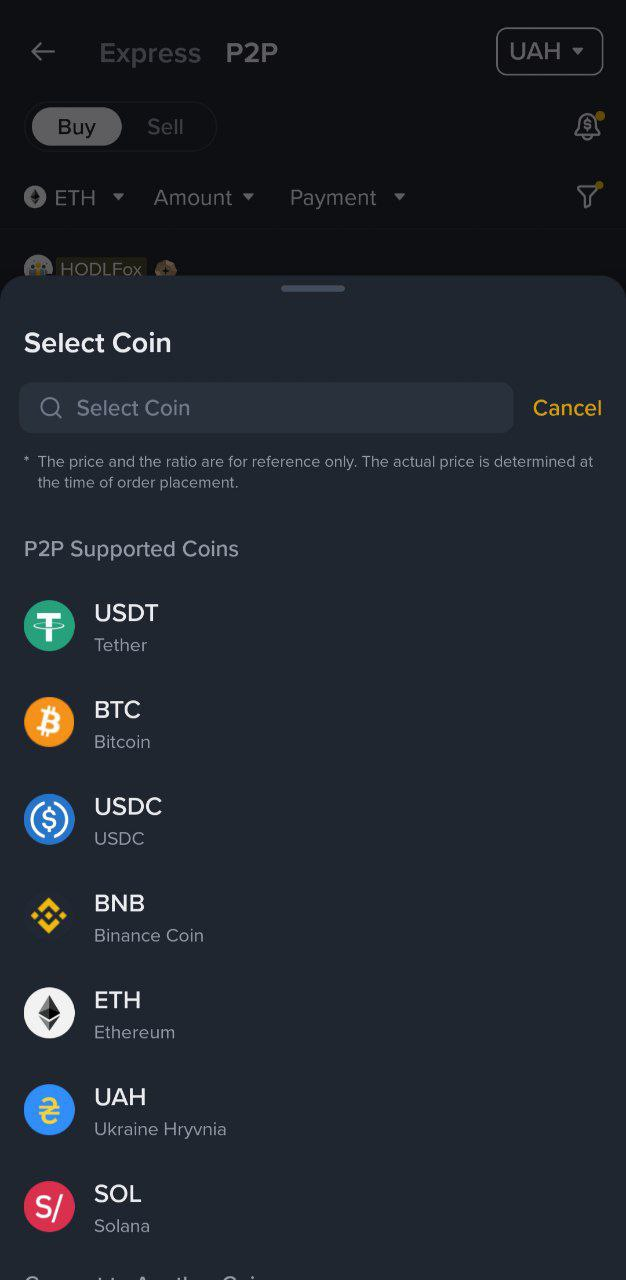Expand the ETH coin dropdown
The height and width of the screenshot is (1280, 626).
(75, 198)
